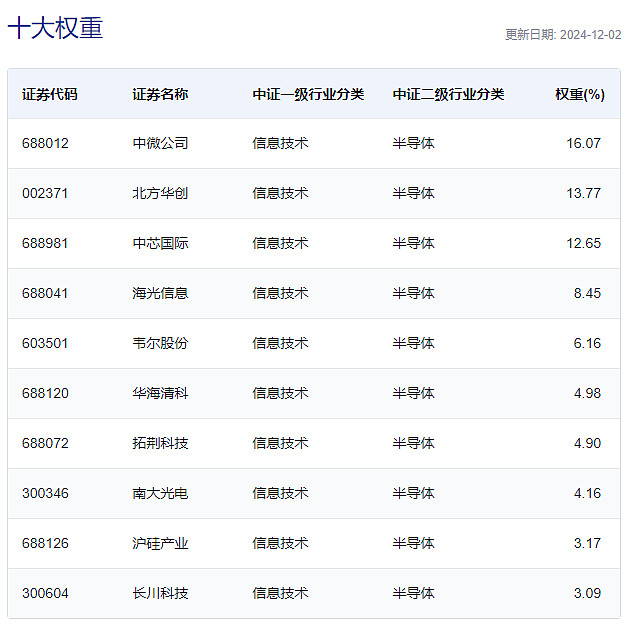
Task: Select security code 688012
Action: point(45,143)
